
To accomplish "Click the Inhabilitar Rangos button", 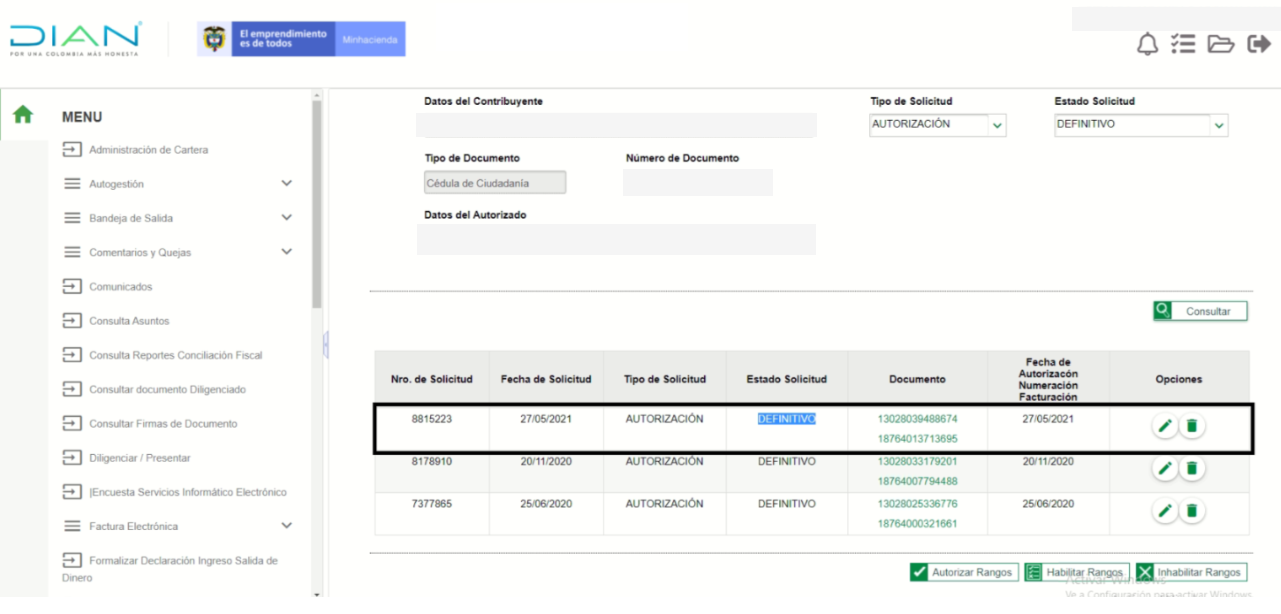I will 1191,572.
